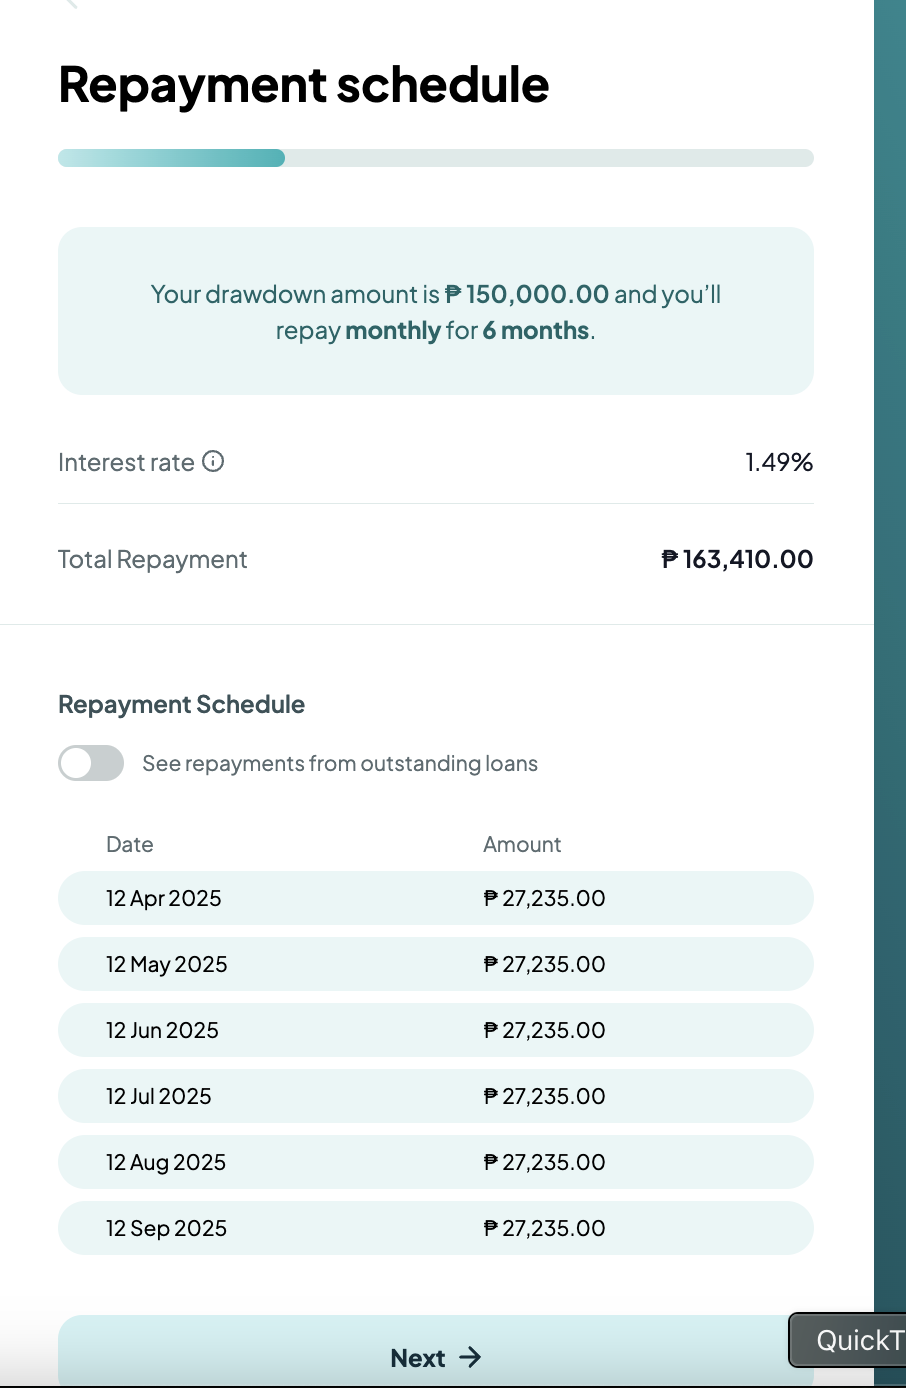Click the 12 Sep 2025 repayment row
Image resolution: width=906 pixels, height=1388 pixels.
[x=435, y=1228]
